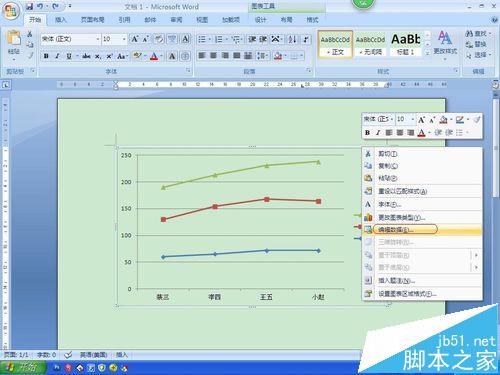Open ribbon font name combo box
The image size is (500, 375).
tap(70, 39)
